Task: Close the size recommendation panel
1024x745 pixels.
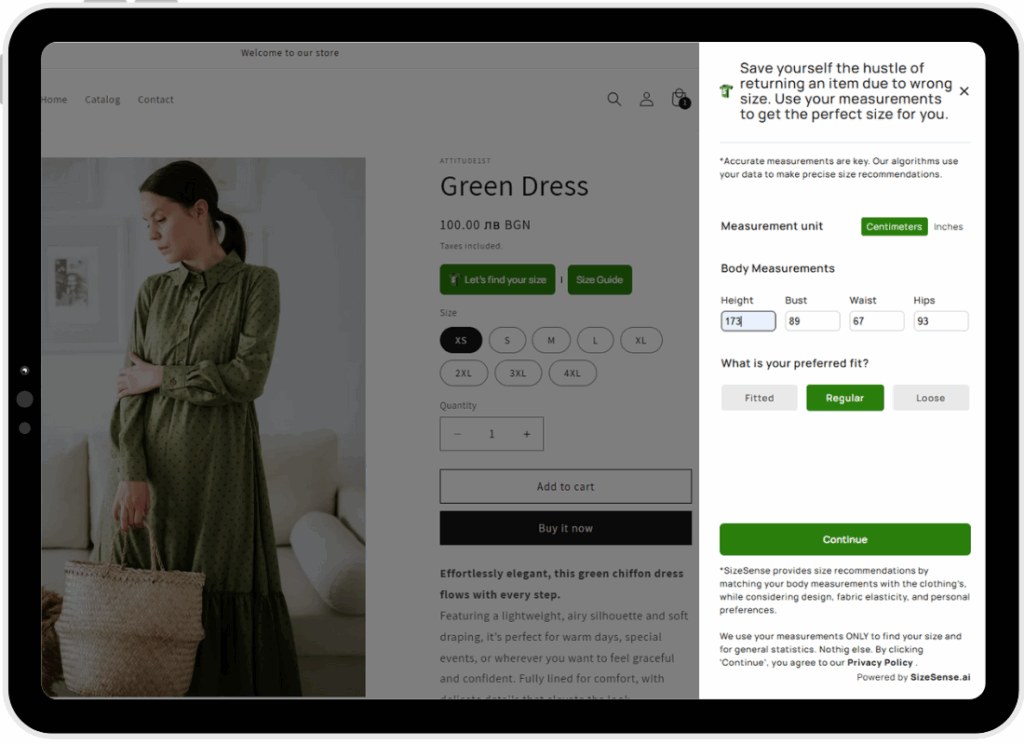Action: click(964, 91)
